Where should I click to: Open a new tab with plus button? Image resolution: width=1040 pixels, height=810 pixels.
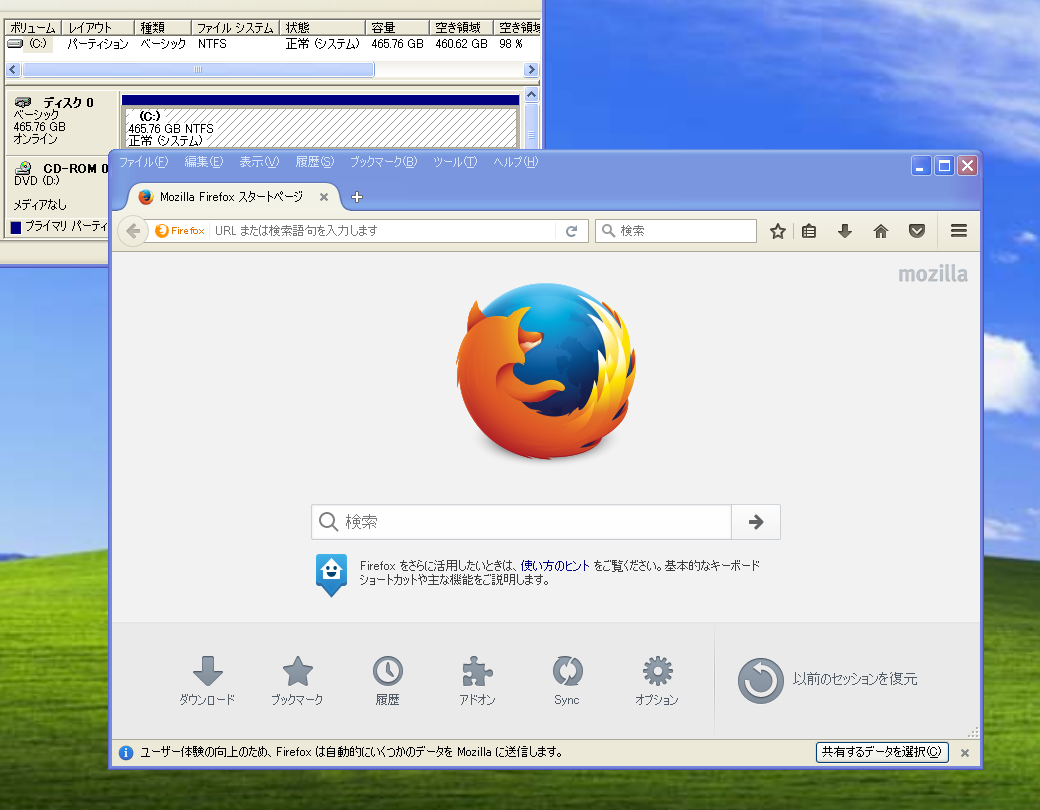click(x=357, y=197)
